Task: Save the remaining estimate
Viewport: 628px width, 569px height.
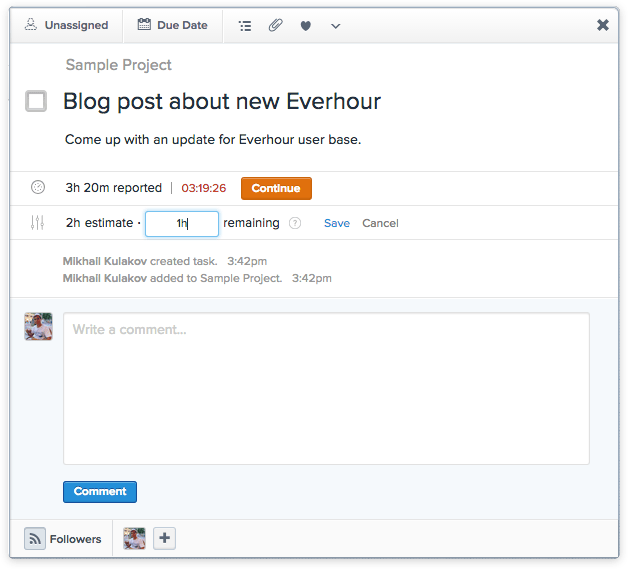Action: pos(336,223)
